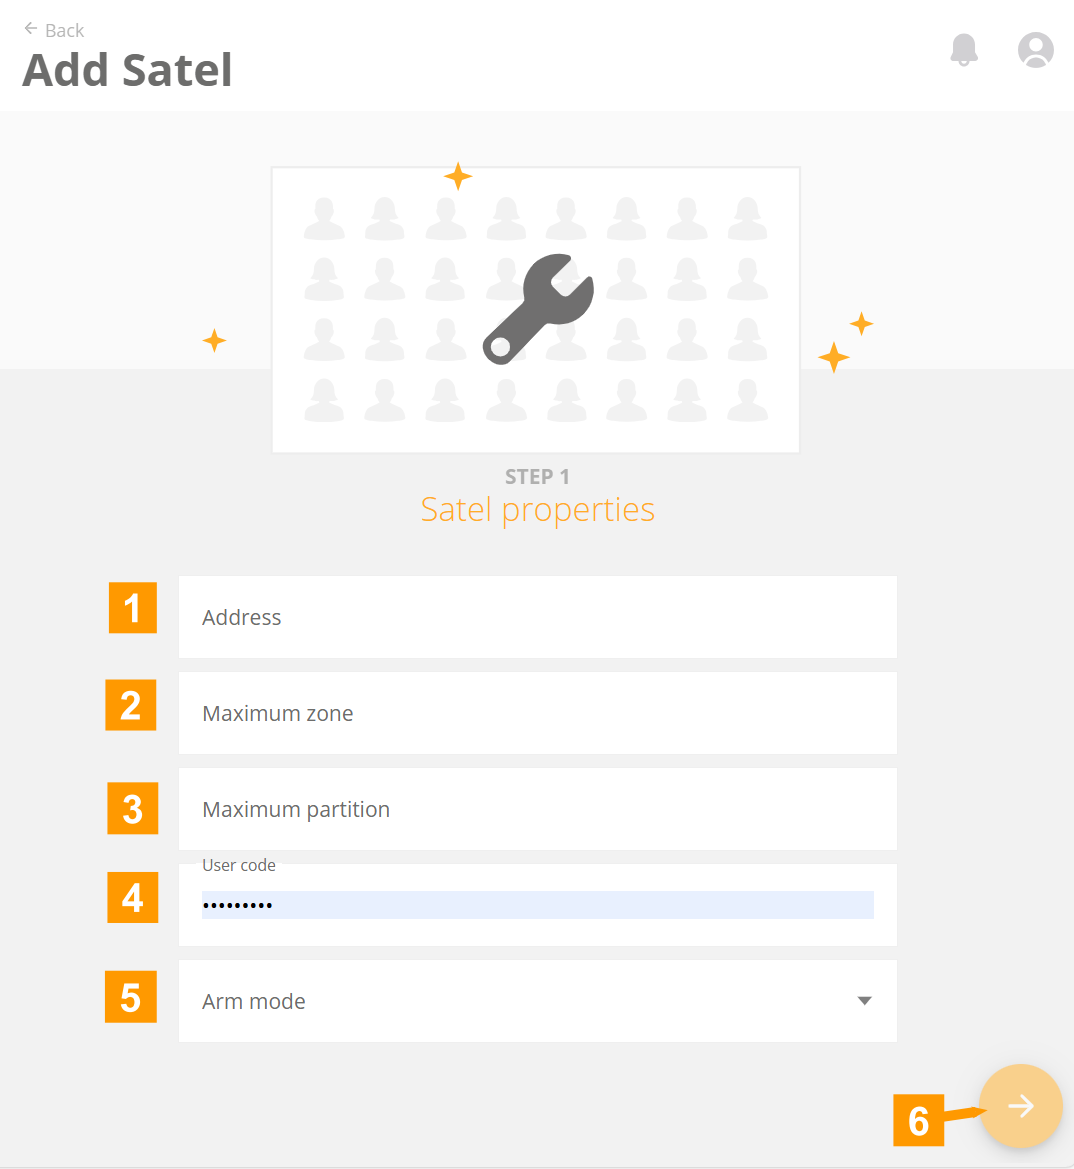The width and height of the screenshot is (1074, 1169).
Task: Open the user account profile icon
Action: pyautogui.click(x=1035, y=50)
